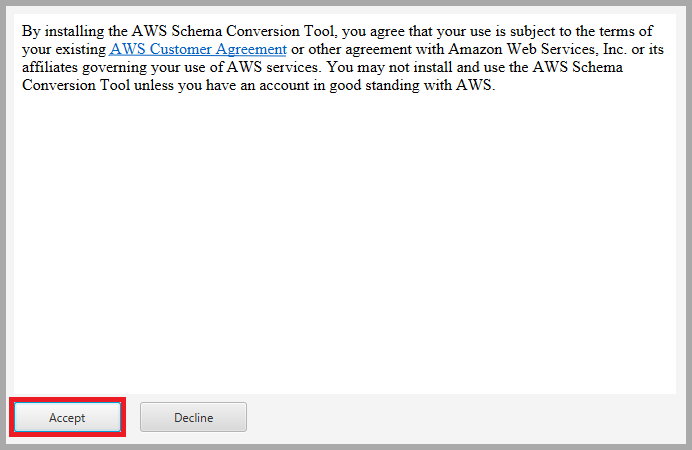Follow the blue underlined Customer Agreement hyperlink
Viewport: 692px width, 450px height.
(x=198, y=49)
